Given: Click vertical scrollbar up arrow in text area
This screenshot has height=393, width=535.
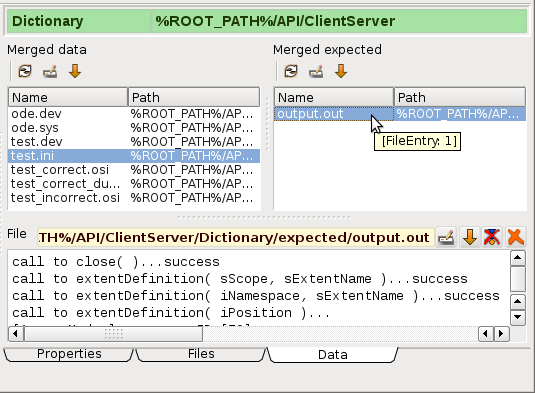Looking at the screenshot, I should (x=518, y=258).
